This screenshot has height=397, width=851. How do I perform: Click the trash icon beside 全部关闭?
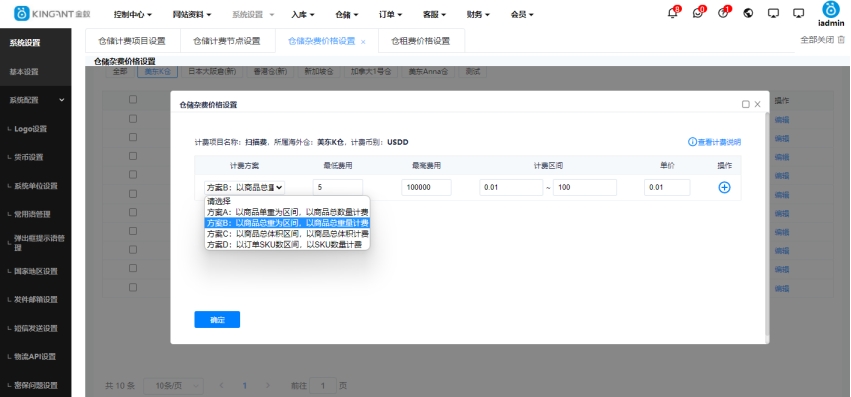841,40
